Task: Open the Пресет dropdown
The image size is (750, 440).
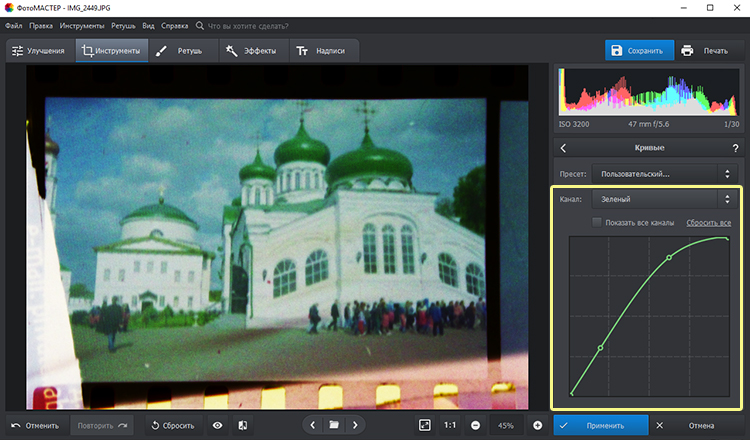Action: pos(665,174)
